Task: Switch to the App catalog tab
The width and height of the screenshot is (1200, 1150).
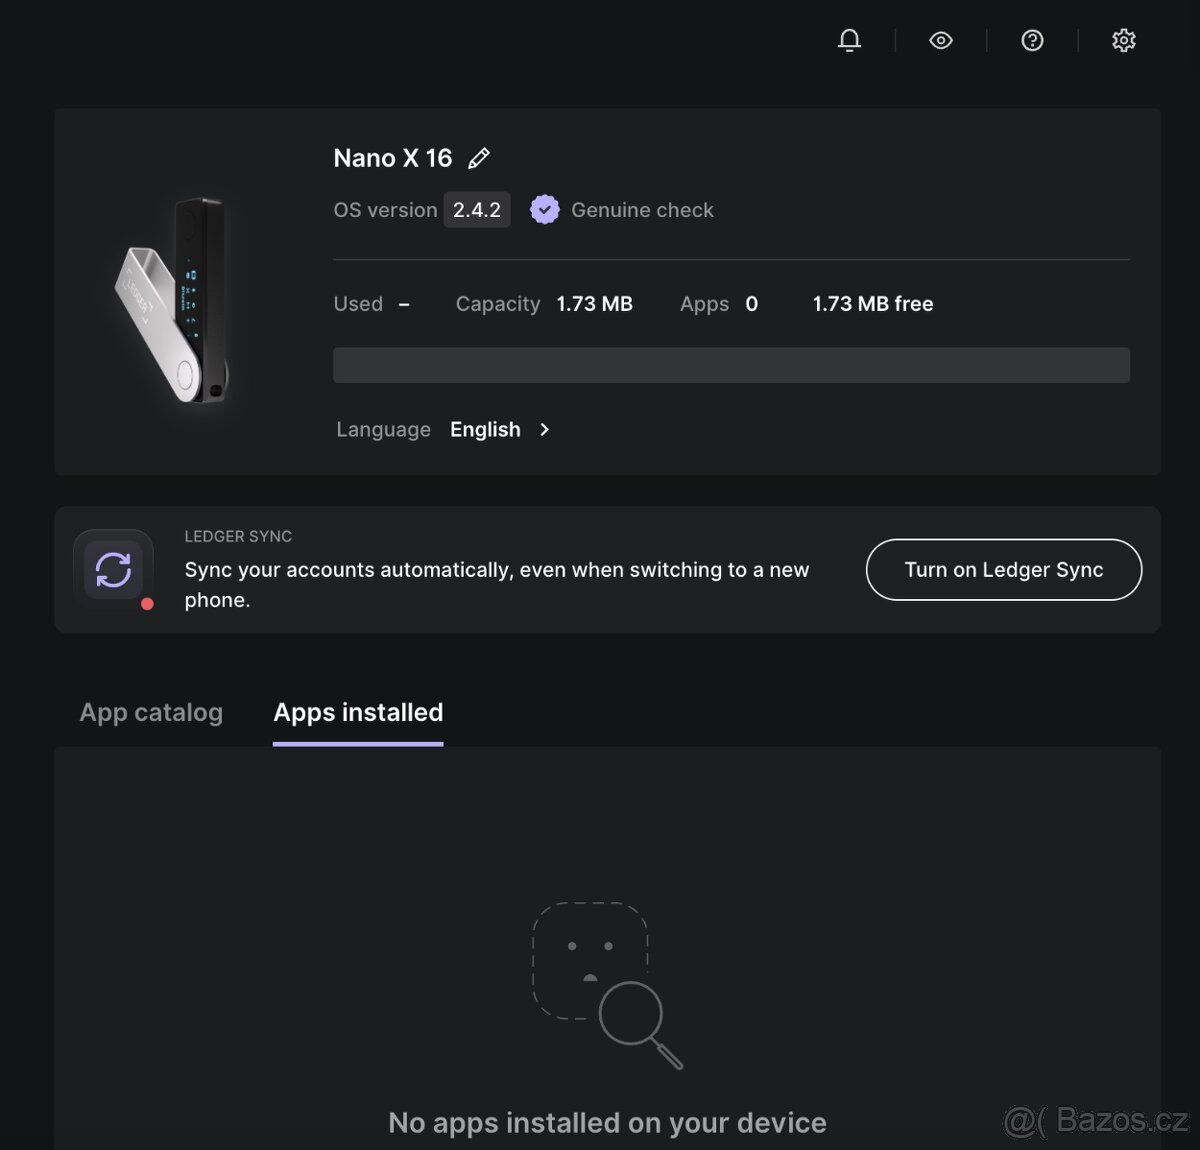Action: [151, 712]
